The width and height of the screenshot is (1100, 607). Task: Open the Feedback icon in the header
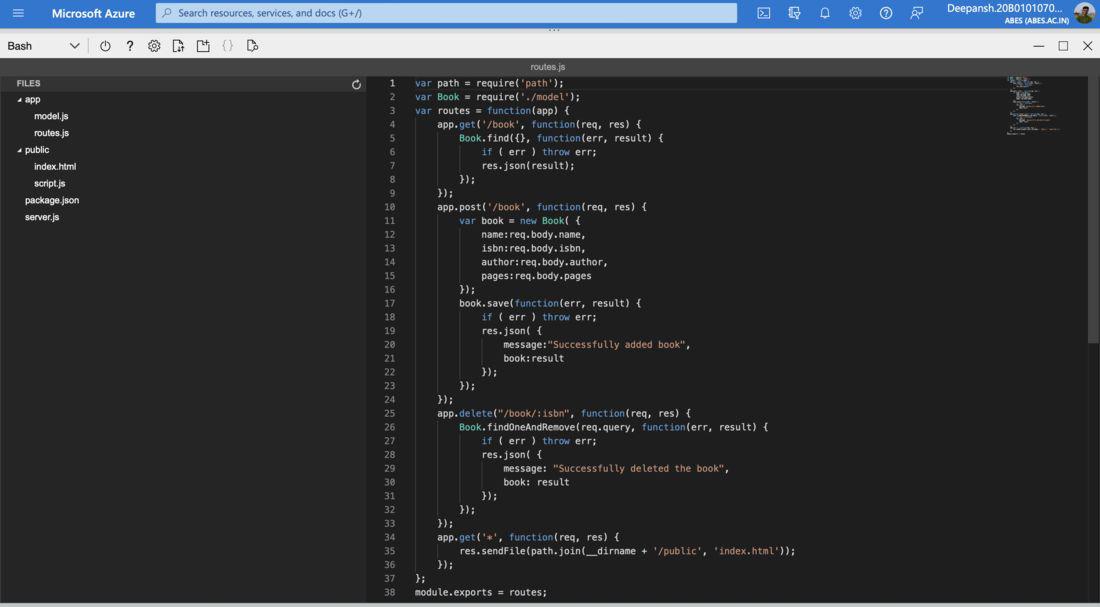pos(916,13)
